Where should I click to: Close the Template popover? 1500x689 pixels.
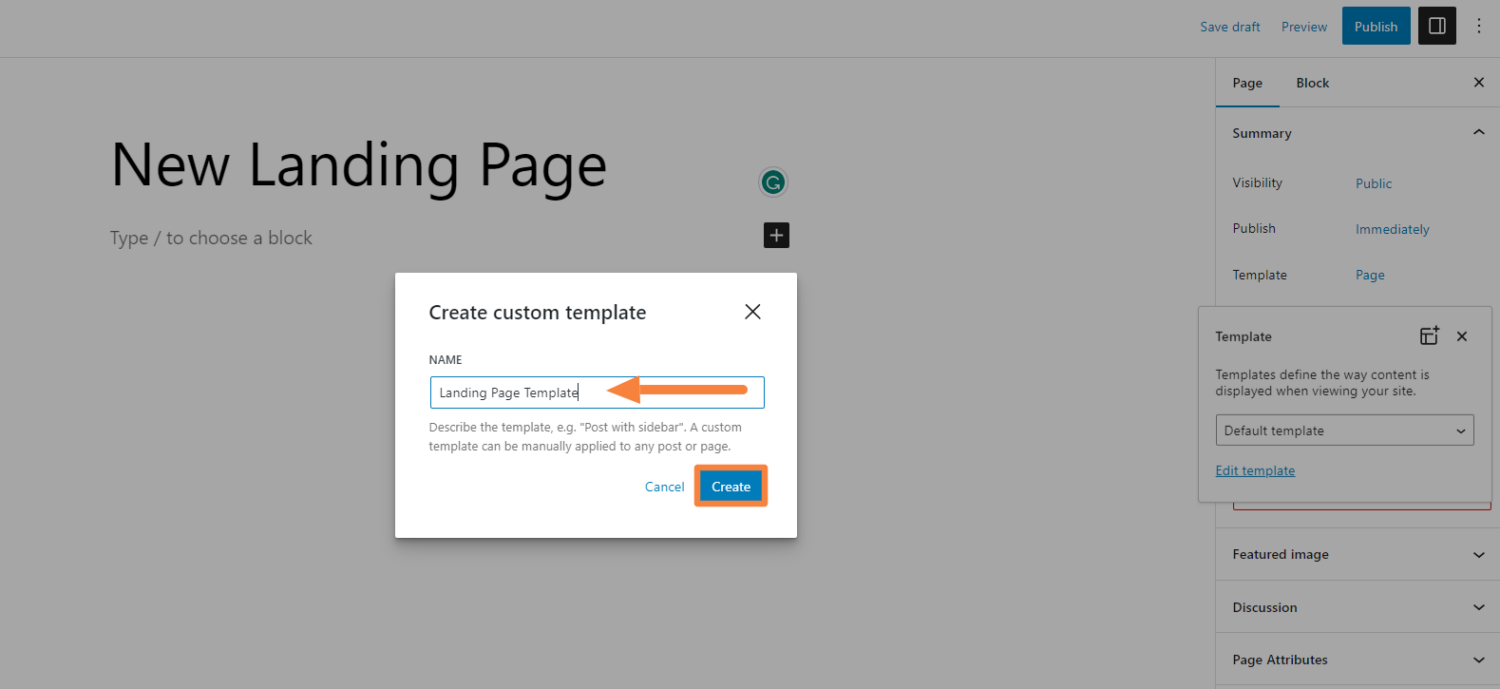click(1462, 337)
